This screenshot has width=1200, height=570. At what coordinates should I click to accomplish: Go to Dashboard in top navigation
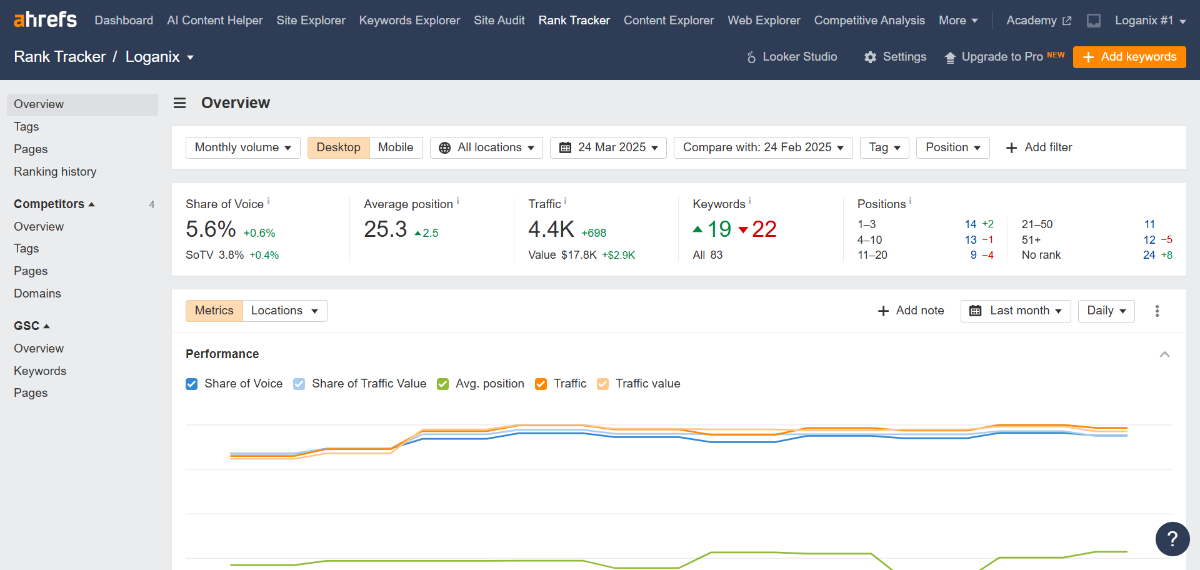[x=124, y=20]
